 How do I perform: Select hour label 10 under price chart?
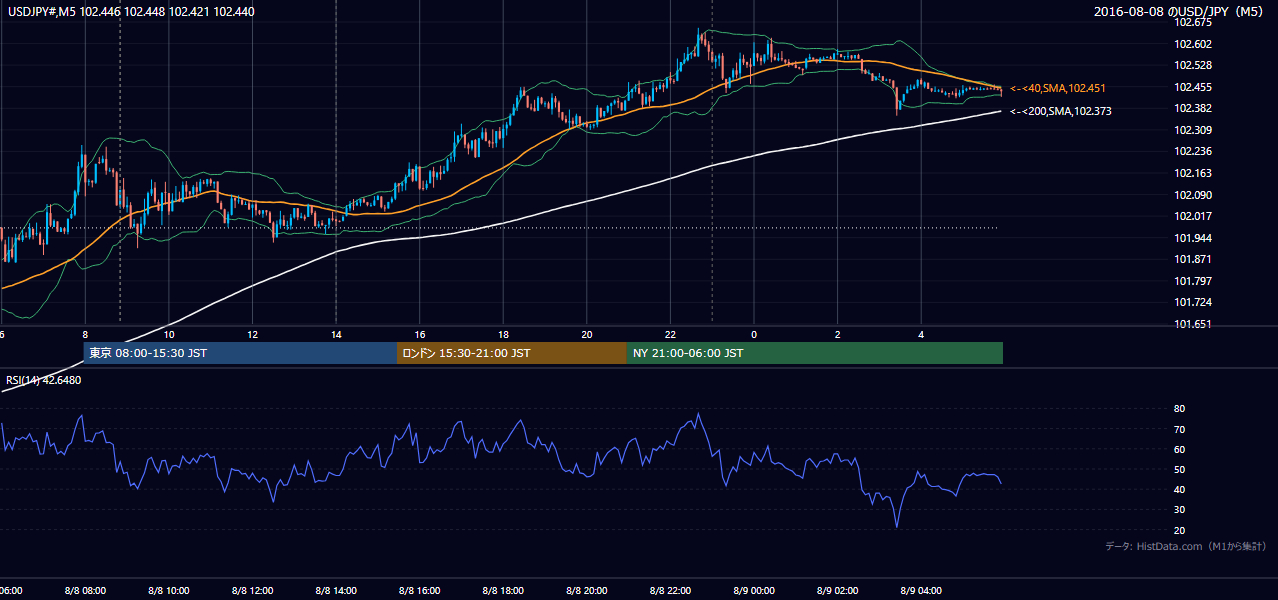(x=169, y=334)
